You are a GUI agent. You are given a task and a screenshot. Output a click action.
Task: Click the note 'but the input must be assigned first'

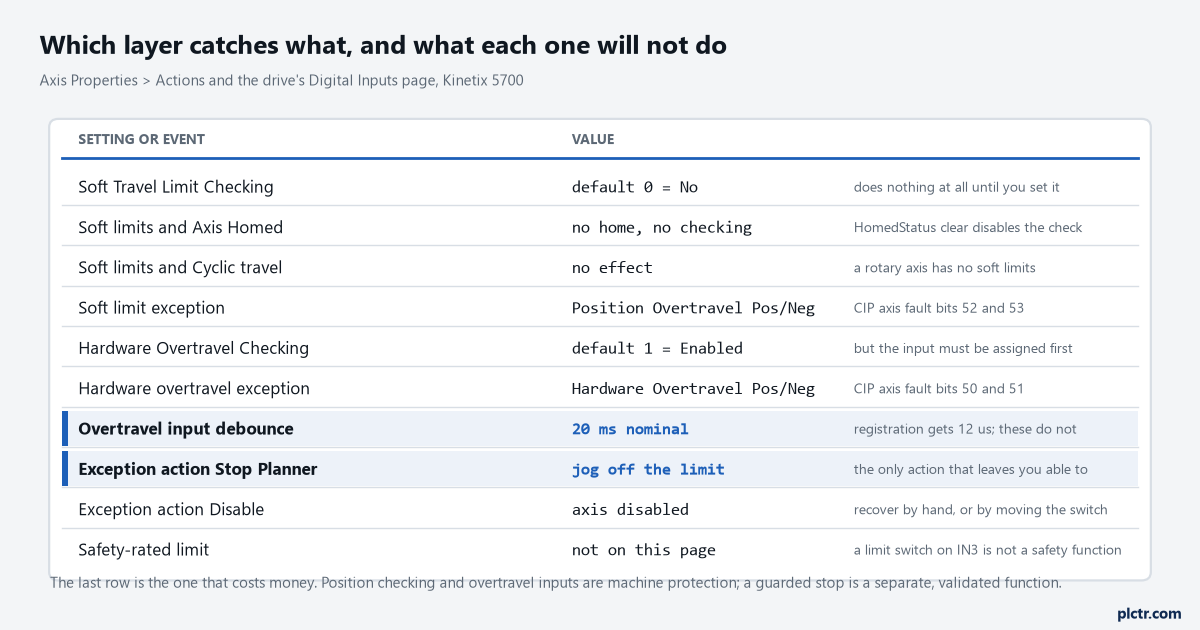coord(963,348)
